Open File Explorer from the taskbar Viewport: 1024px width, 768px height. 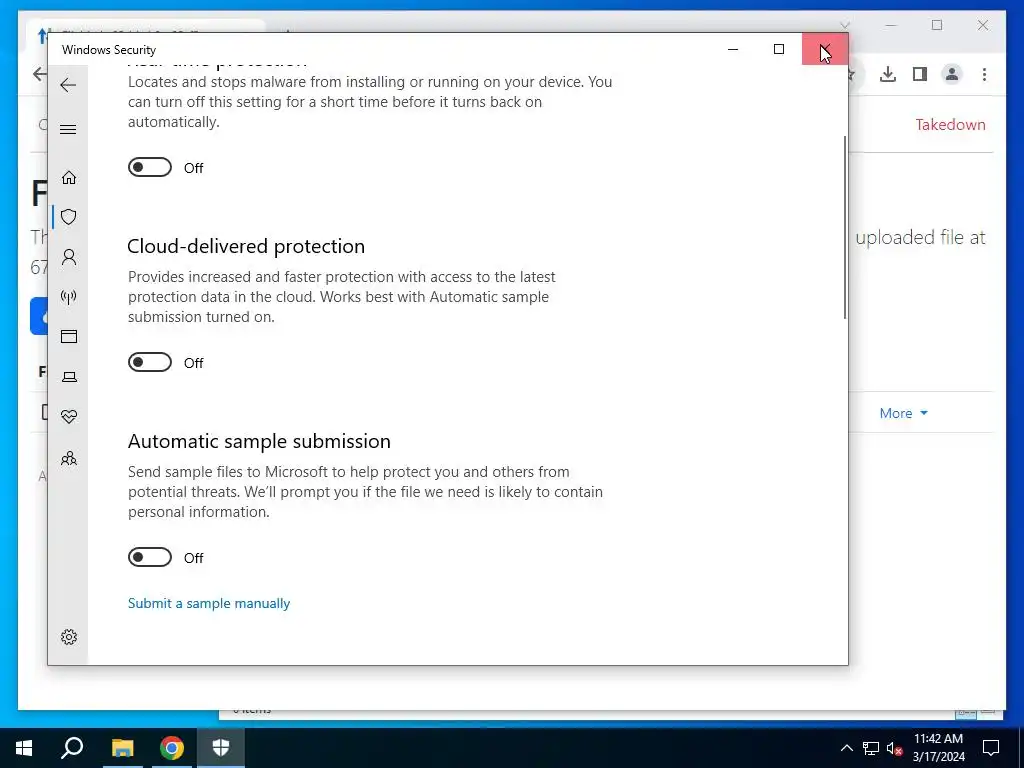[x=122, y=748]
